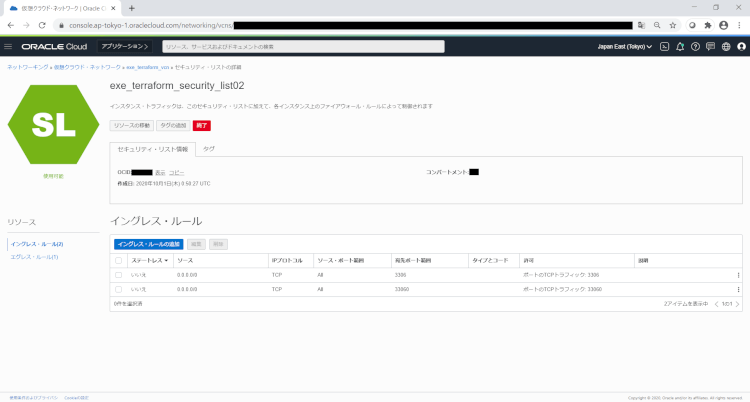The width and height of the screenshot is (750, 402).
Task: Open the ネットワーキング breadcrumb link
Action: pos(28,67)
